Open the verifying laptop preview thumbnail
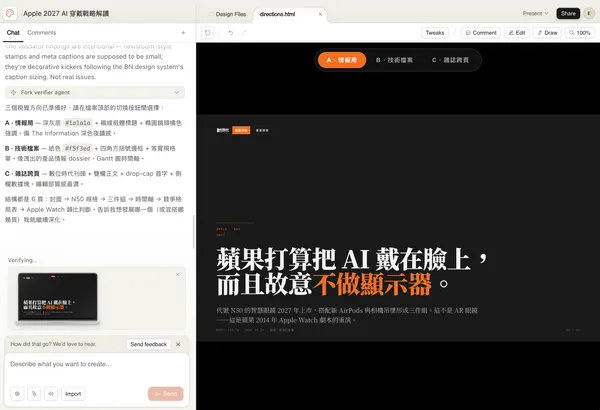The width and height of the screenshot is (600, 410). pos(58,298)
